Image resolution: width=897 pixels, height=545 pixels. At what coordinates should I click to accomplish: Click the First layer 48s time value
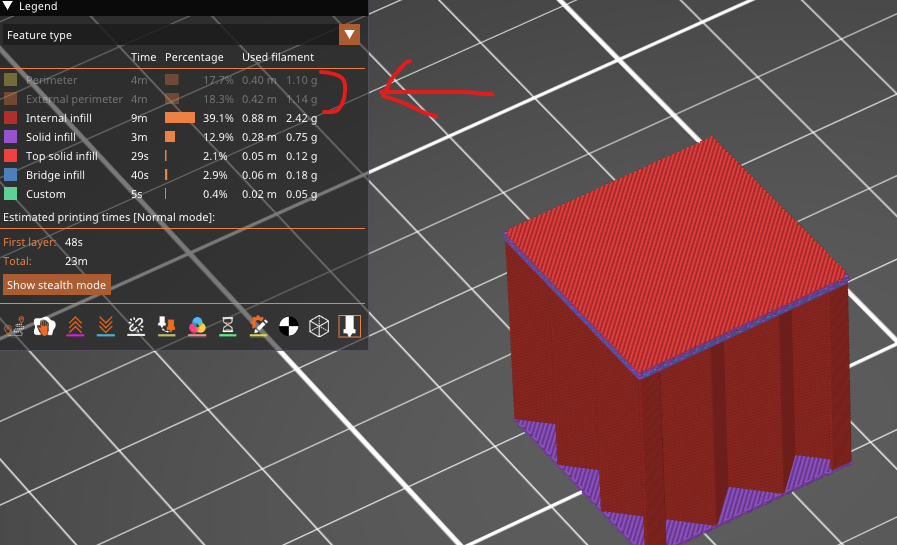[73, 242]
